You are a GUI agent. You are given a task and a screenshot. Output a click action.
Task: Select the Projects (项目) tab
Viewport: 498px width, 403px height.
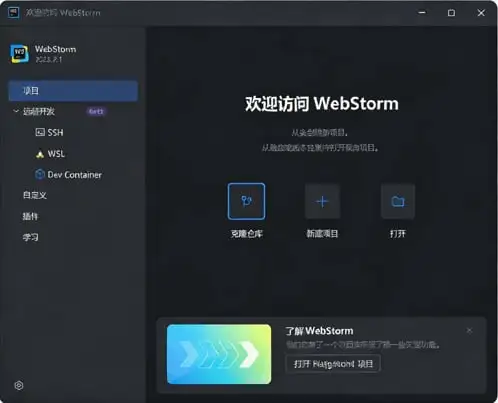click(x=73, y=91)
